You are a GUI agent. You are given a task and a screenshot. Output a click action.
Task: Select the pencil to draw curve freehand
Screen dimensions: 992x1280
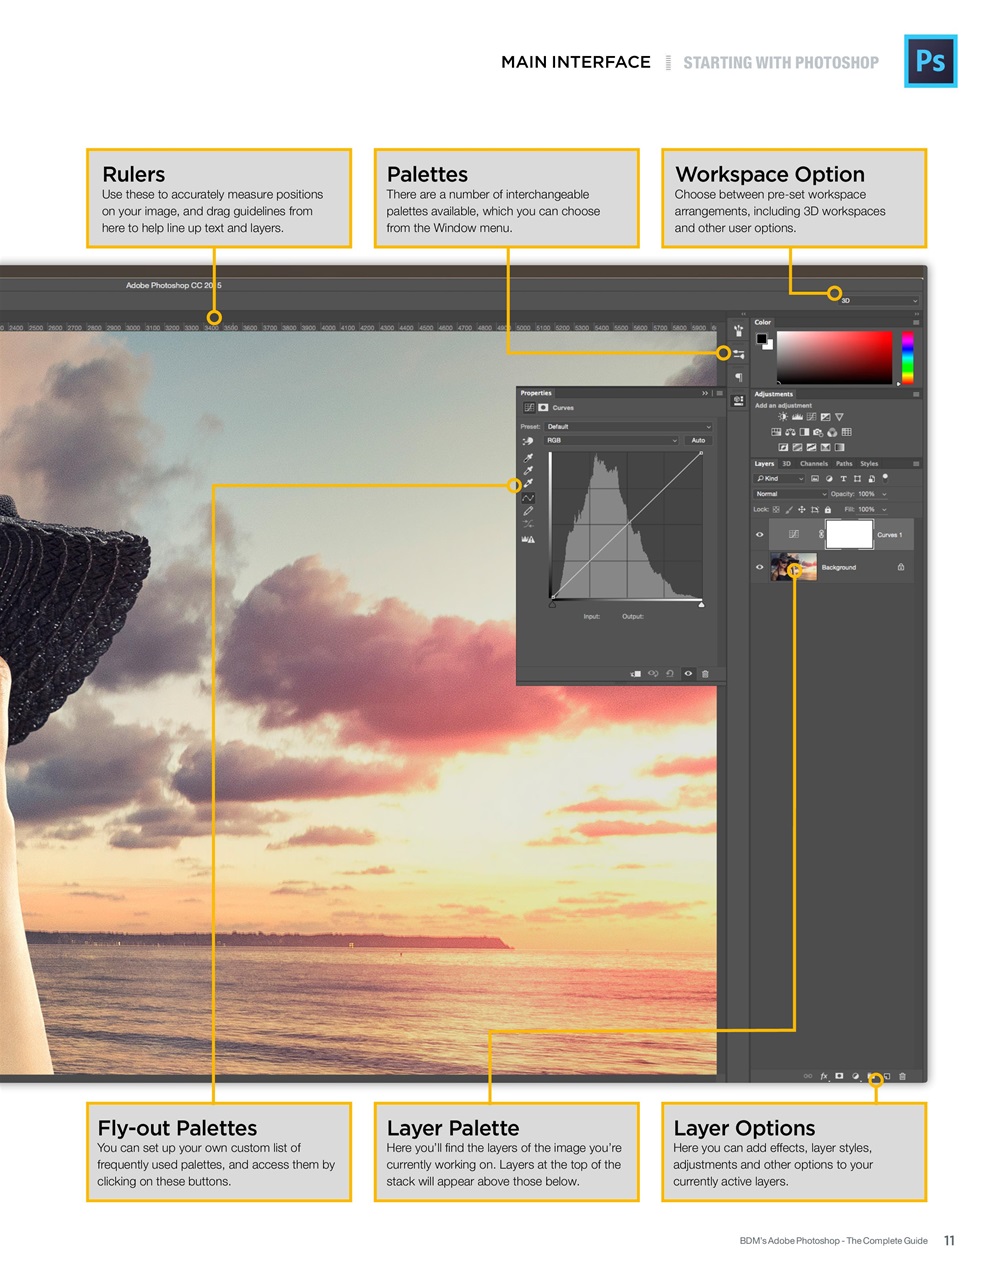pos(528,511)
